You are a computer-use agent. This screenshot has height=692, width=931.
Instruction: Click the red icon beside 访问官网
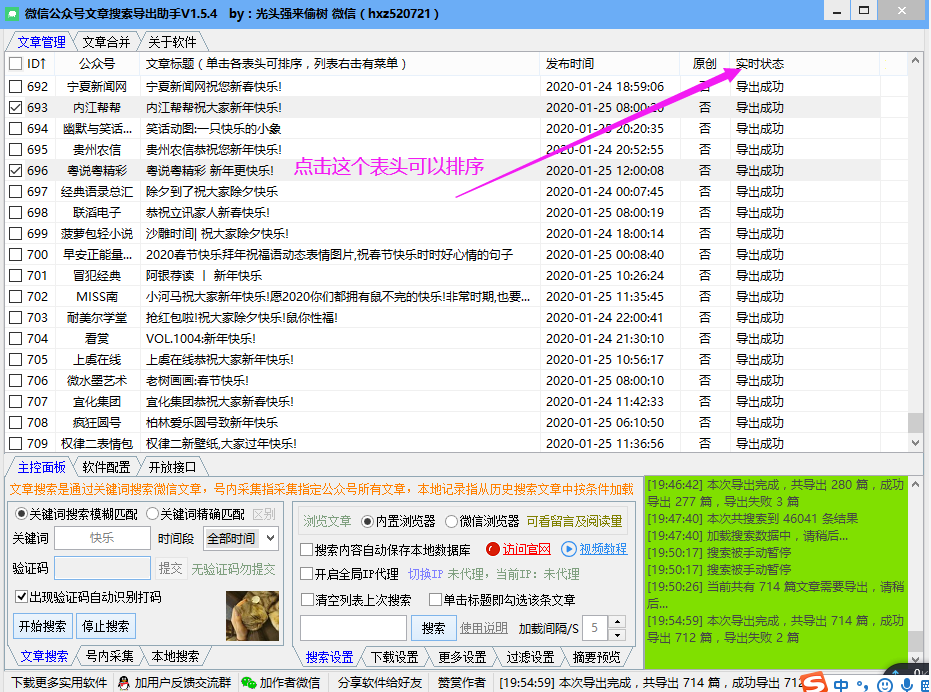coord(492,549)
